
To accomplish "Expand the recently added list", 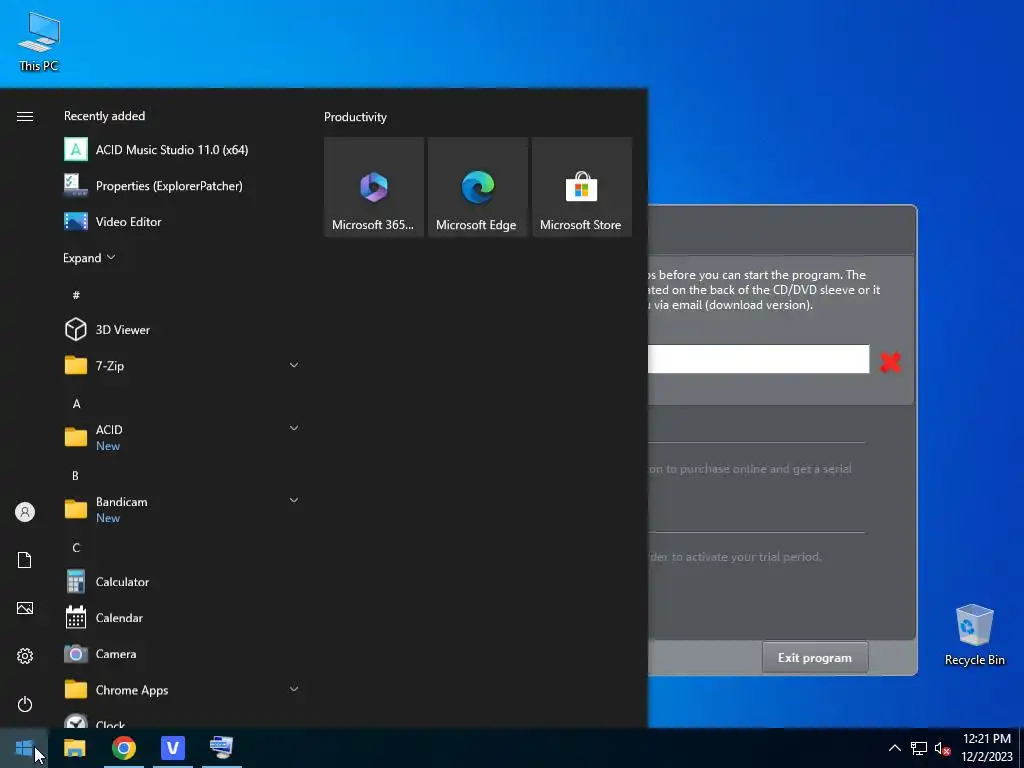I will (x=89, y=258).
